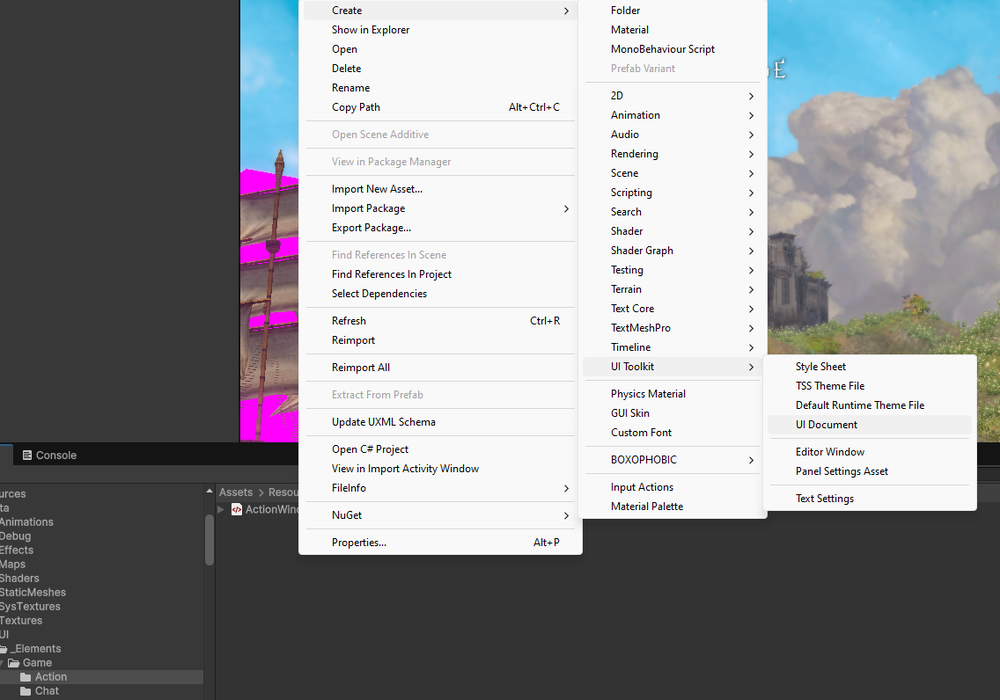Select Panel Settings Asset option
This screenshot has height=700, width=1000.
tap(841, 472)
